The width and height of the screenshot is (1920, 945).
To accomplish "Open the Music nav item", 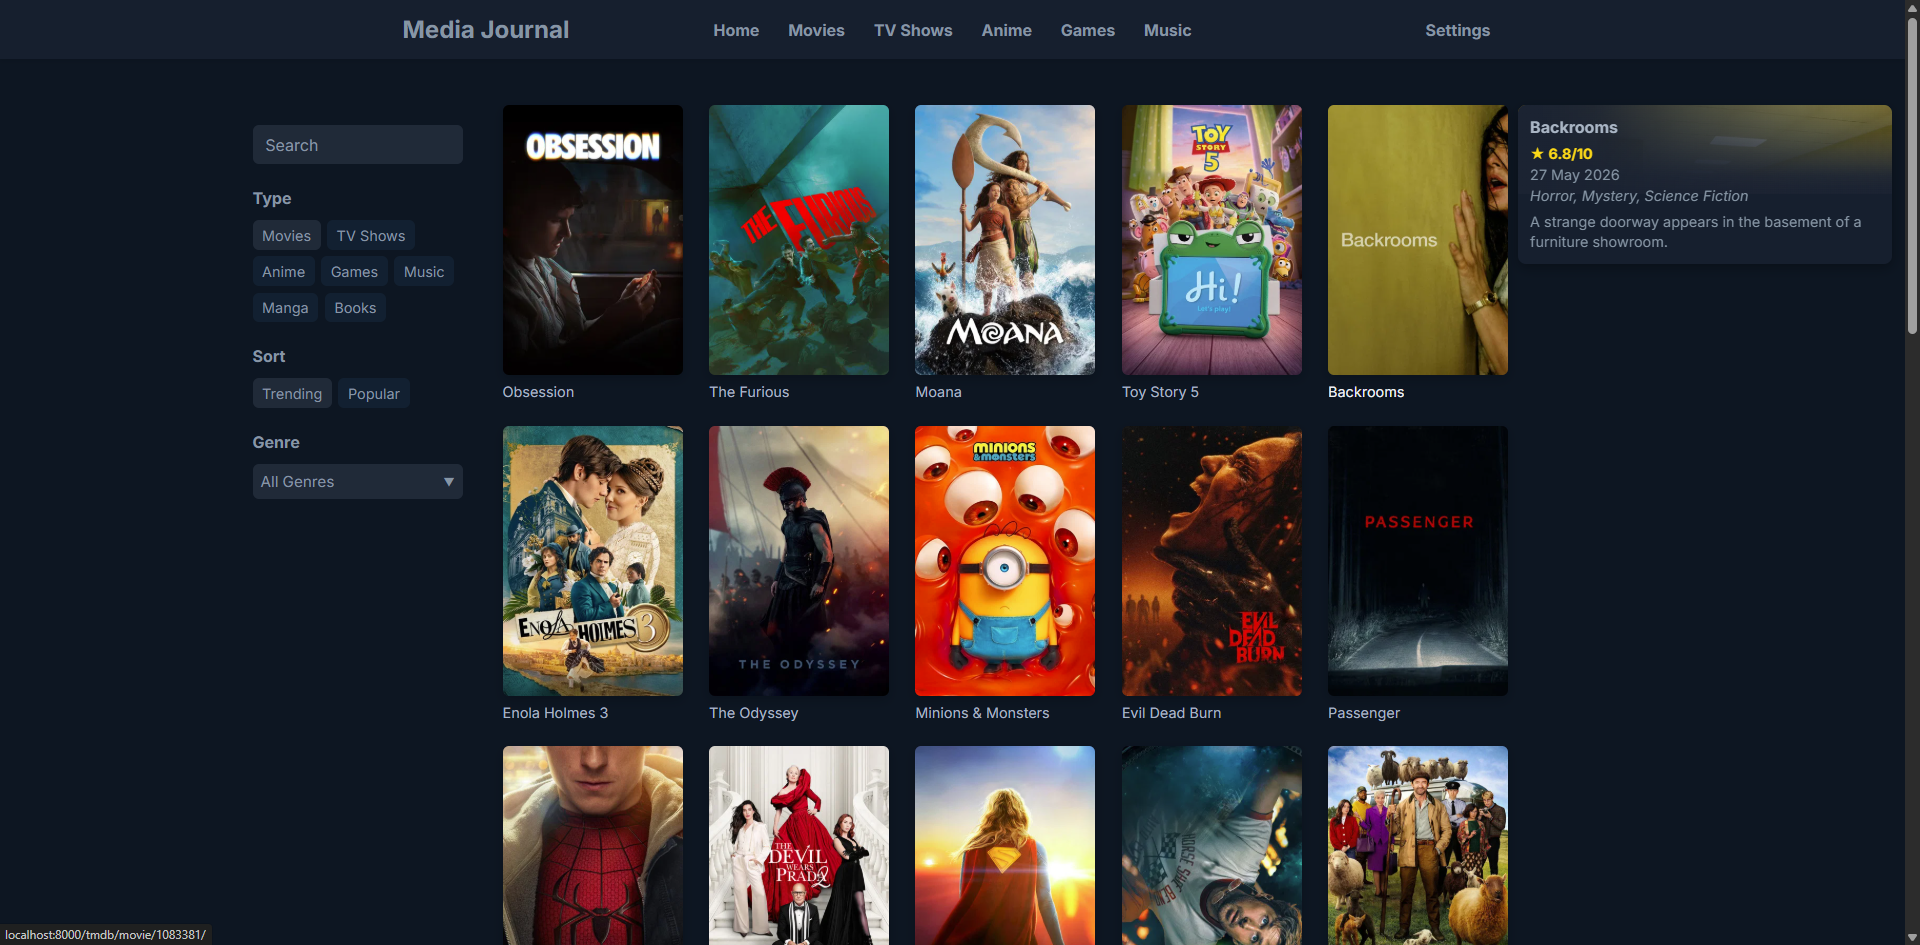I will (x=1167, y=31).
